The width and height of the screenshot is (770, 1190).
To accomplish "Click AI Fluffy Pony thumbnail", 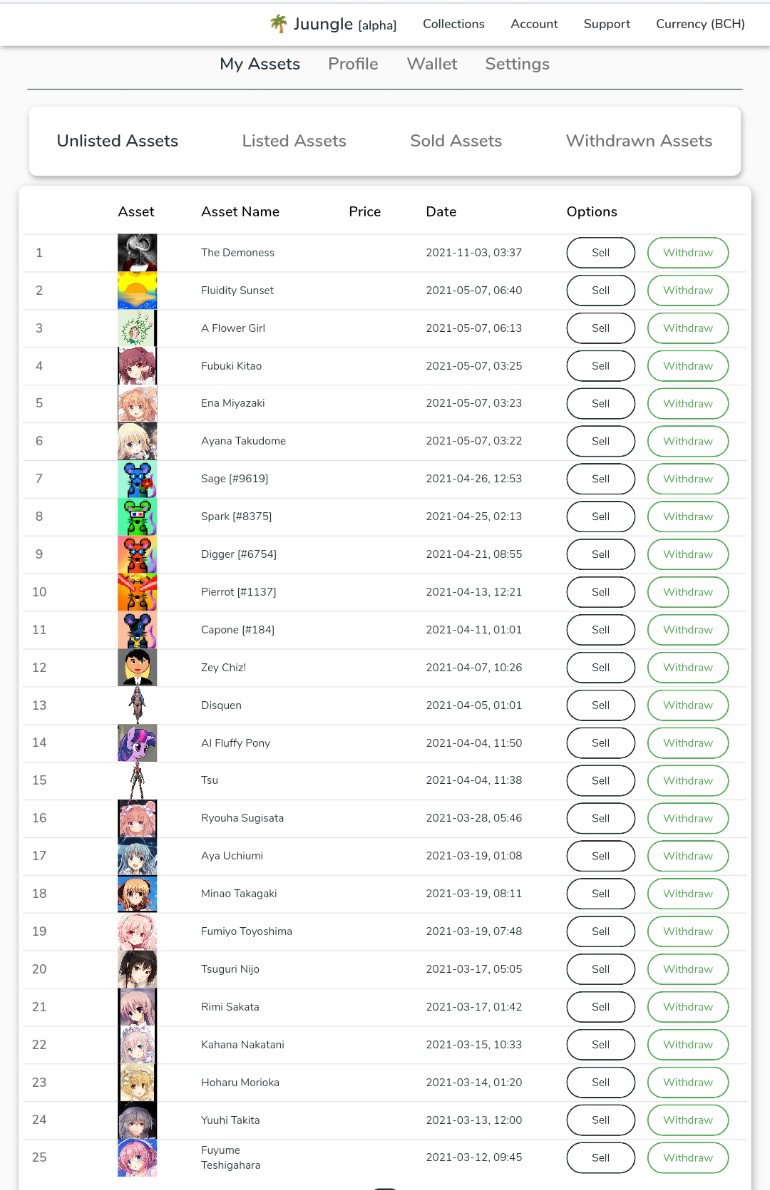I will (x=137, y=743).
